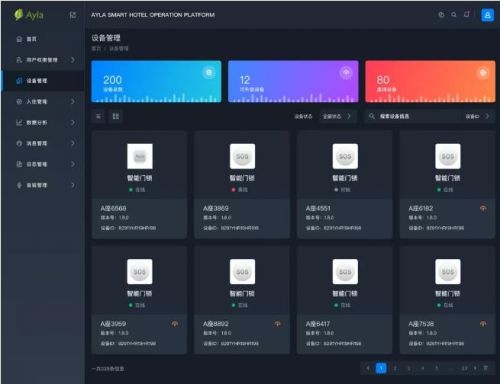Click the orange signal icon on A座3959 card
Screen dimensions: 500x384
tap(175, 324)
